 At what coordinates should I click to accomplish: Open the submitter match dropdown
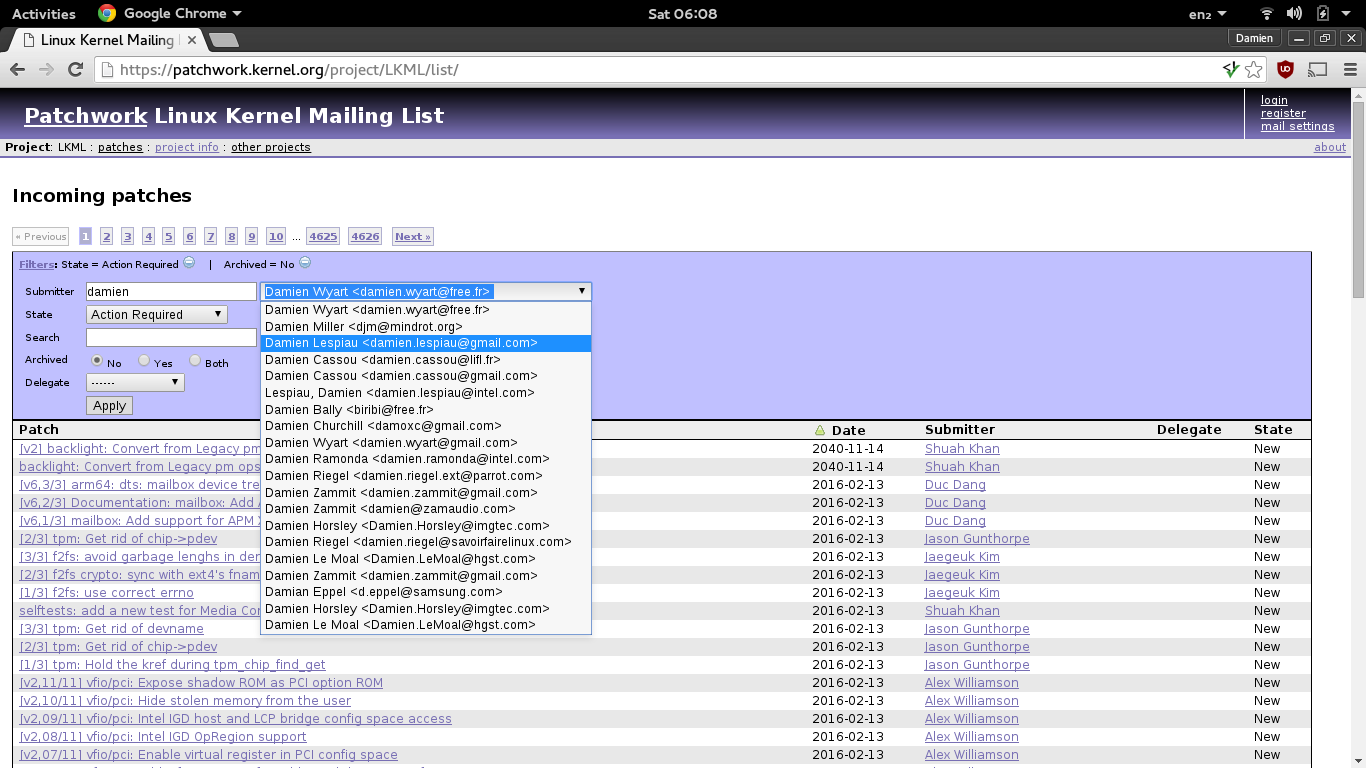tap(426, 292)
